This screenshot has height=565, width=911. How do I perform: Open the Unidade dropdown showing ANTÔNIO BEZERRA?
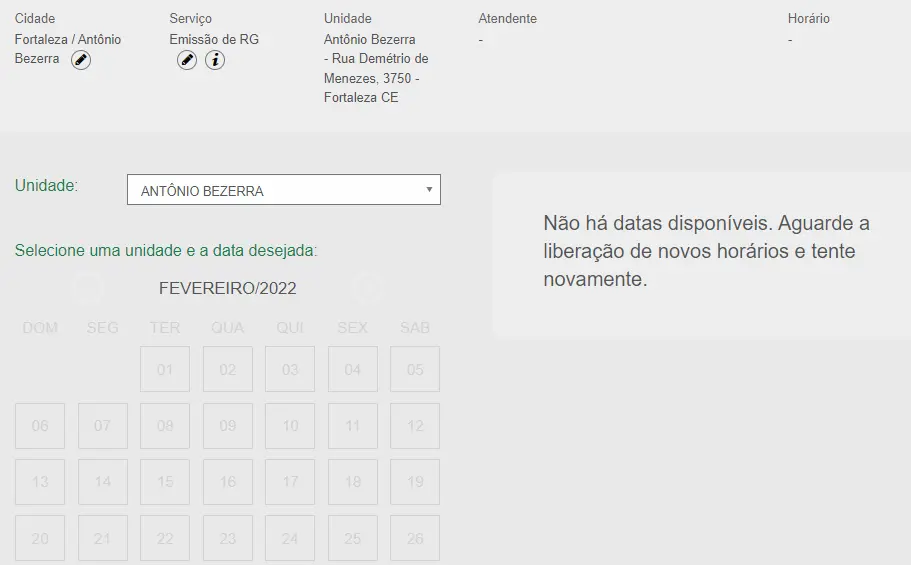click(x=284, y=190)
